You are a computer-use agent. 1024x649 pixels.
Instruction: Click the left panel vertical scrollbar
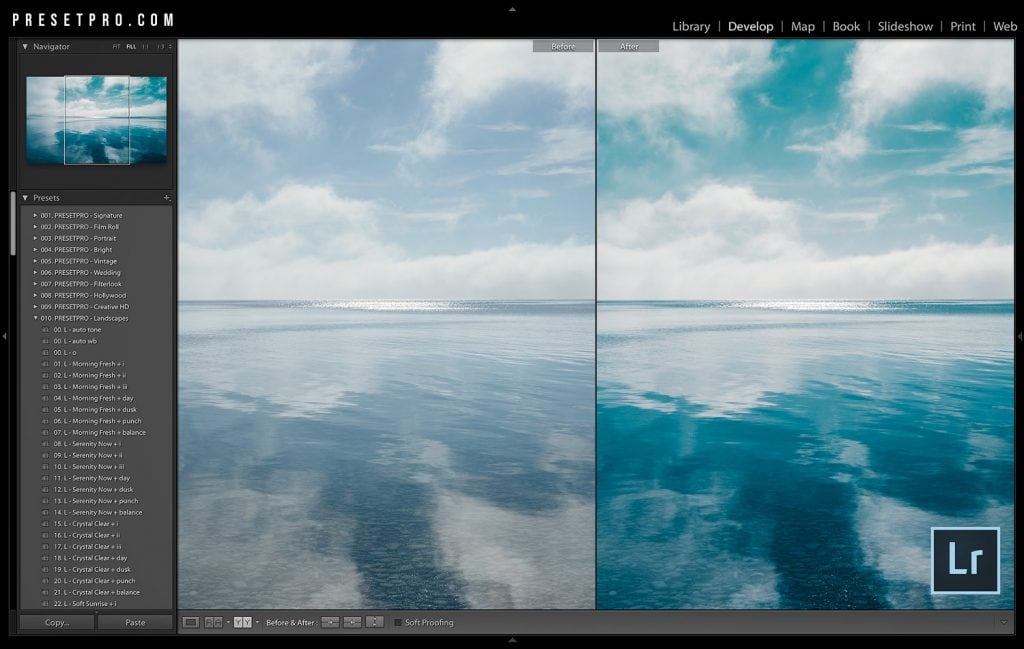tap(13, 223)
